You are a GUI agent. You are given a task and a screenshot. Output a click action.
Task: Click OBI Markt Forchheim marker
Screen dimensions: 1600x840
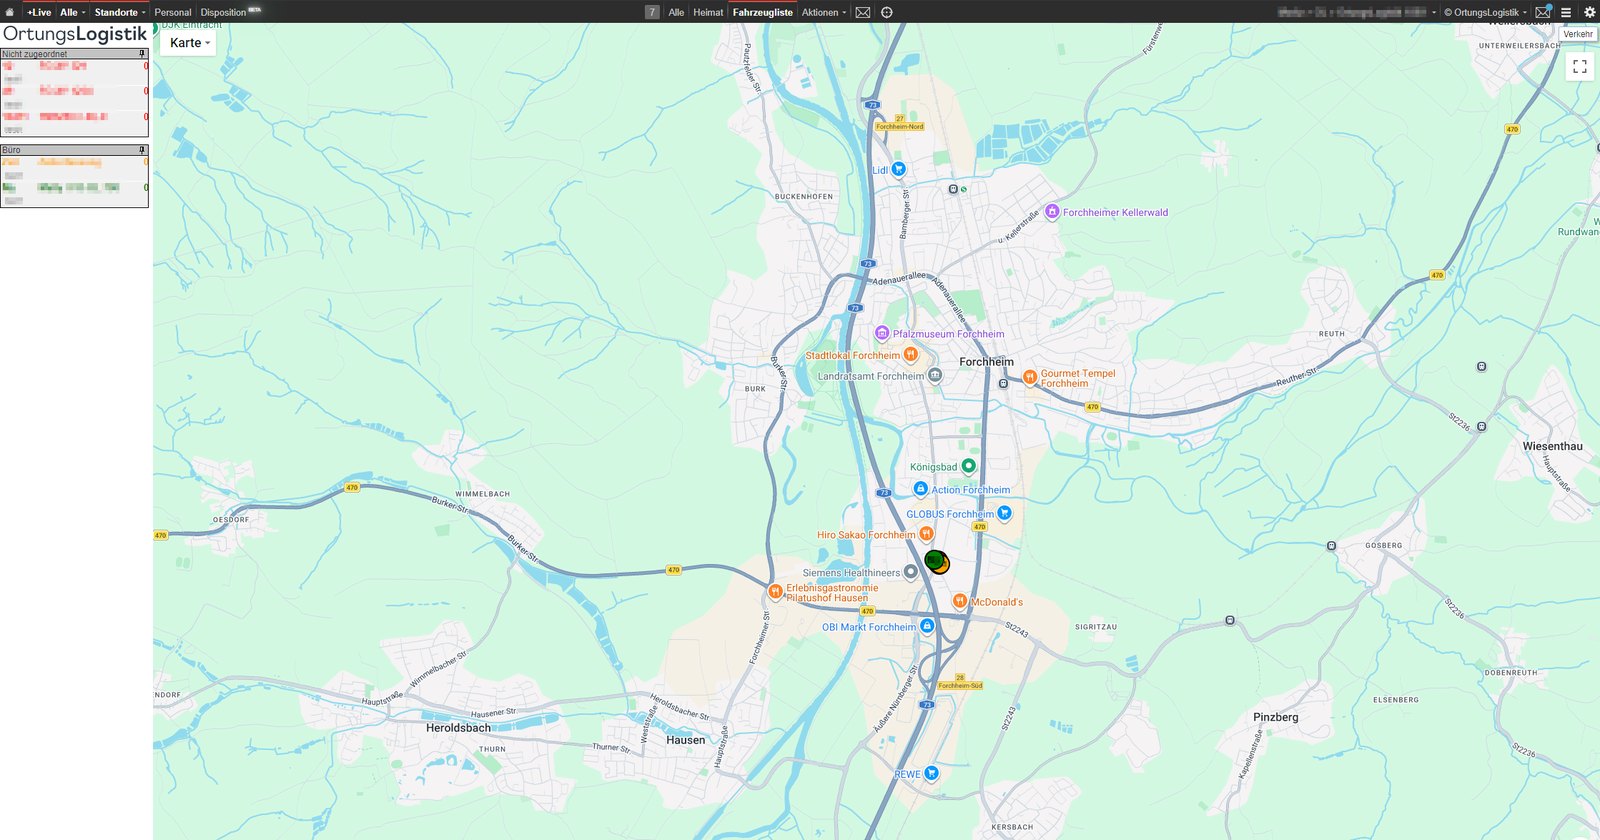[x=927, y=626]
